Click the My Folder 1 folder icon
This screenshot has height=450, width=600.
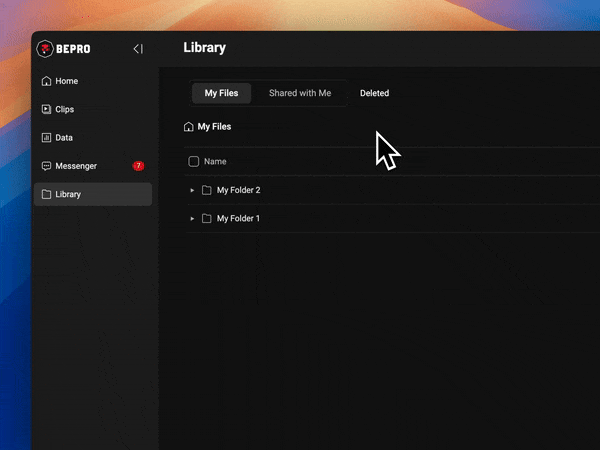click(x=207, y=218)
